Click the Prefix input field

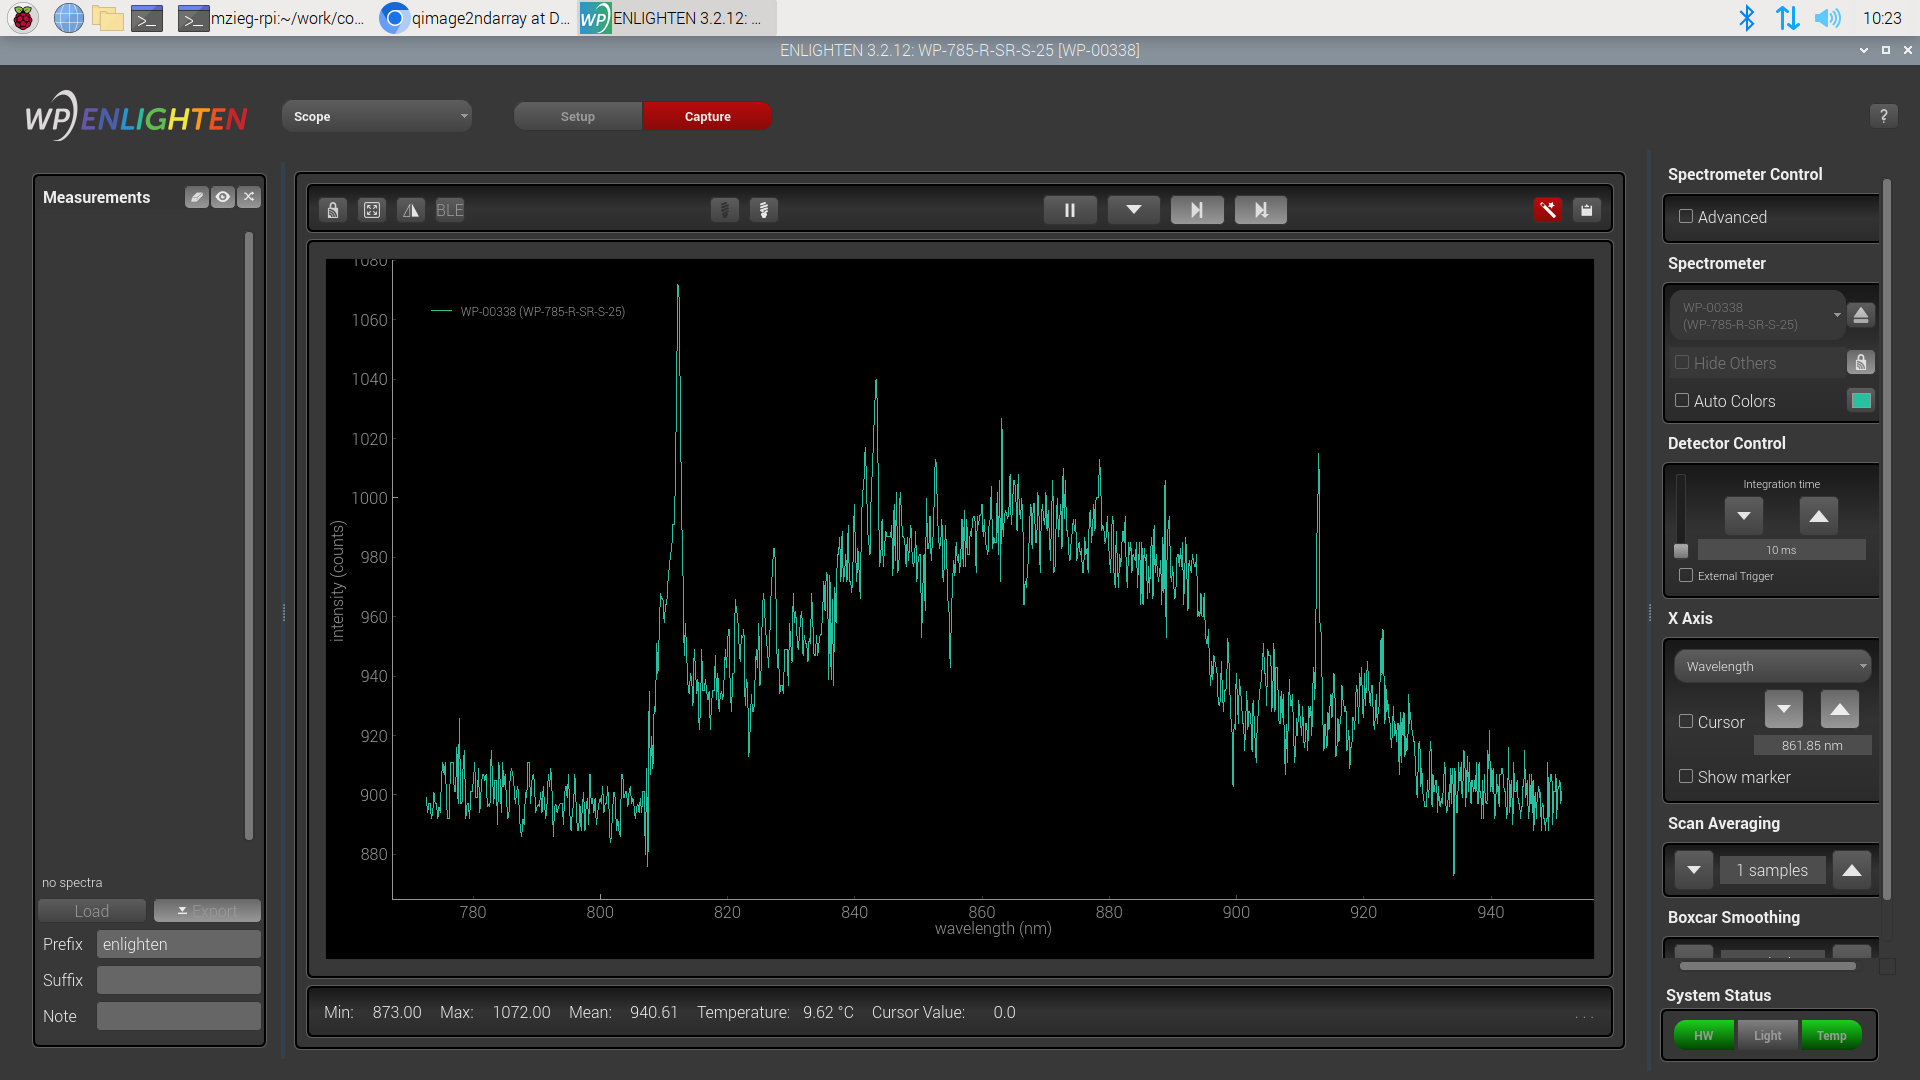click(x=178, y=944)
